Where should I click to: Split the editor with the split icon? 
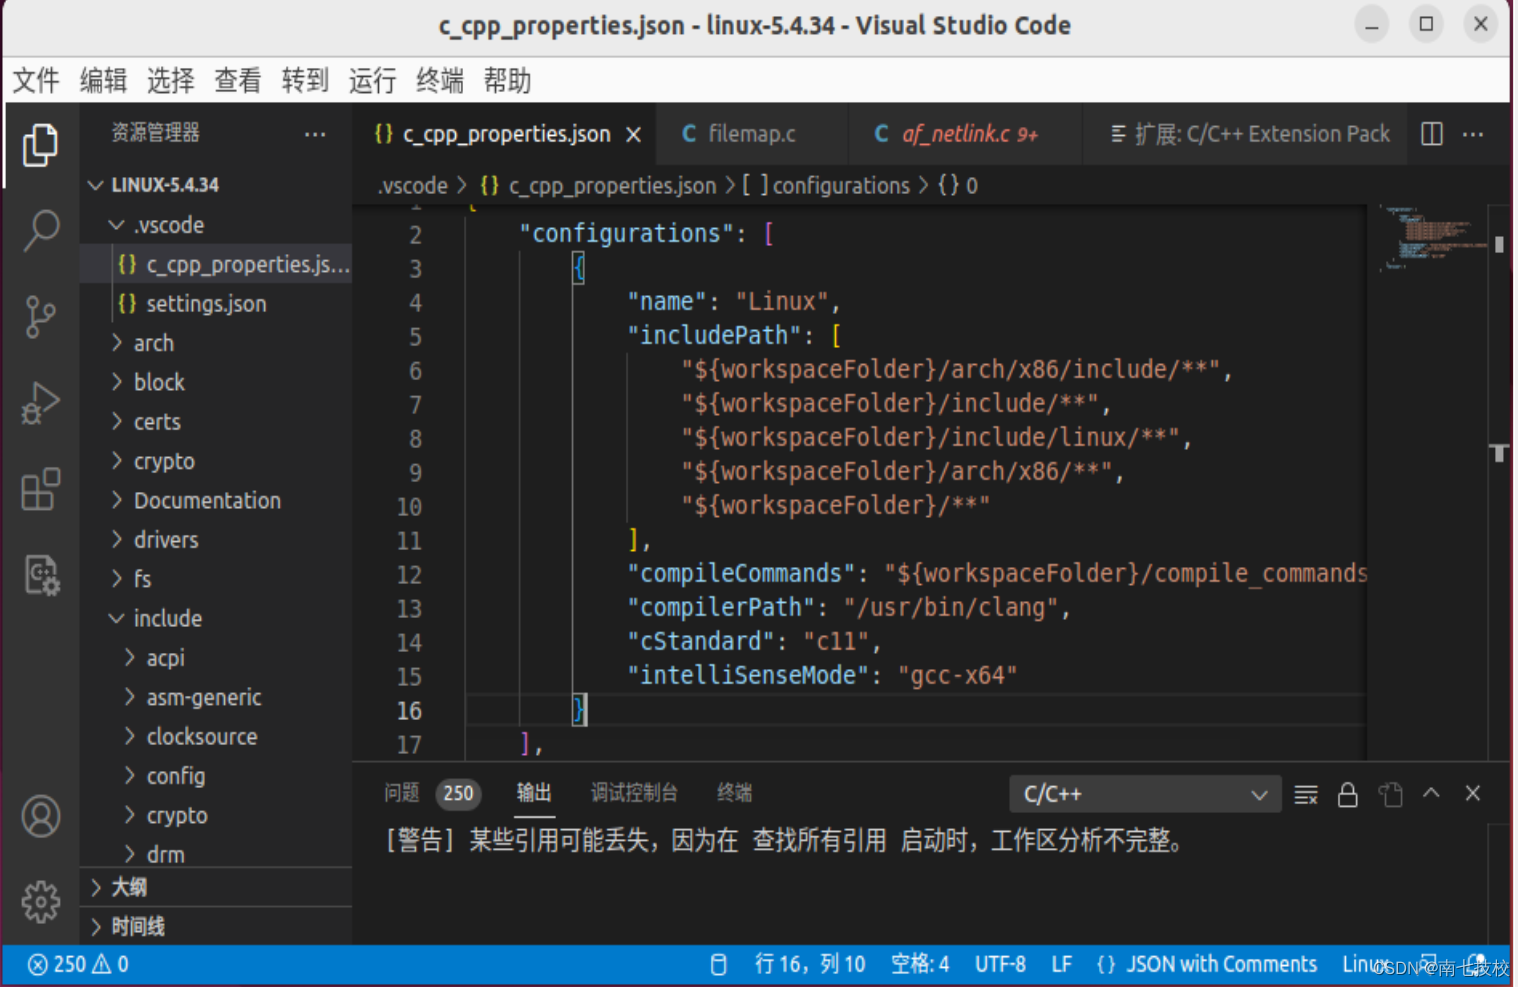click(1430, 133)
